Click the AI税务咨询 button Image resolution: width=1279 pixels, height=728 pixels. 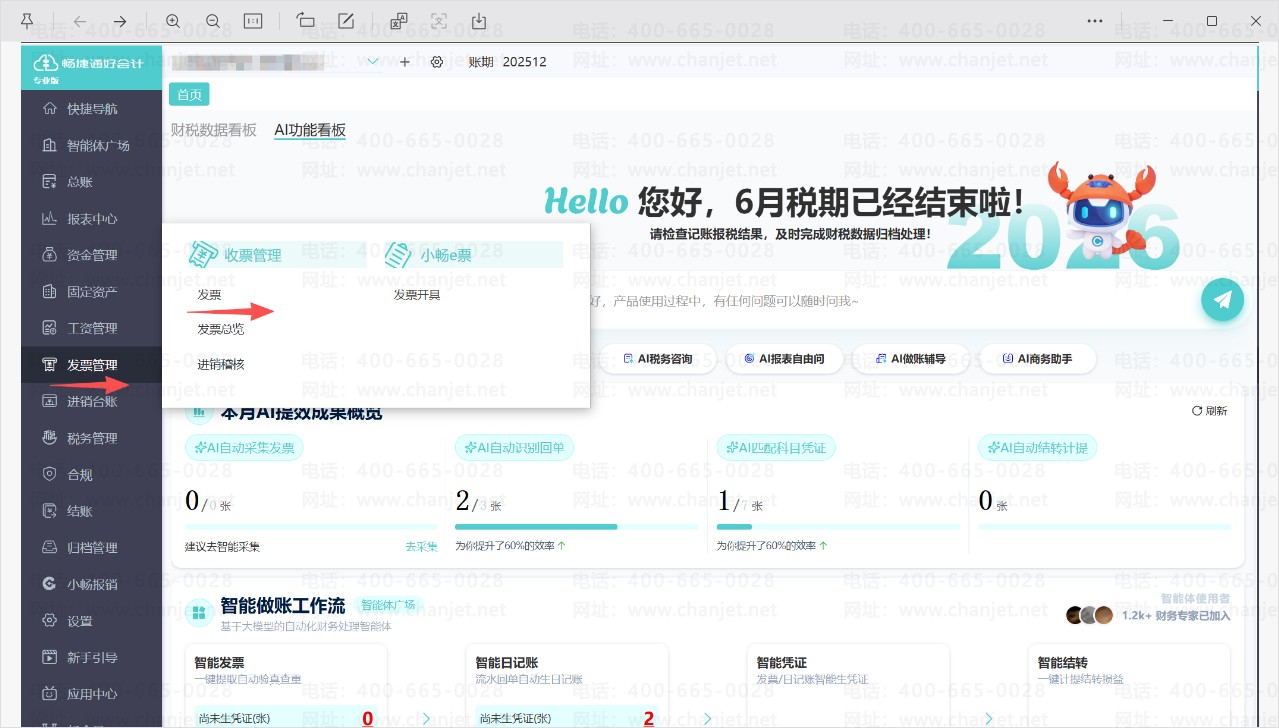[657, 358]
